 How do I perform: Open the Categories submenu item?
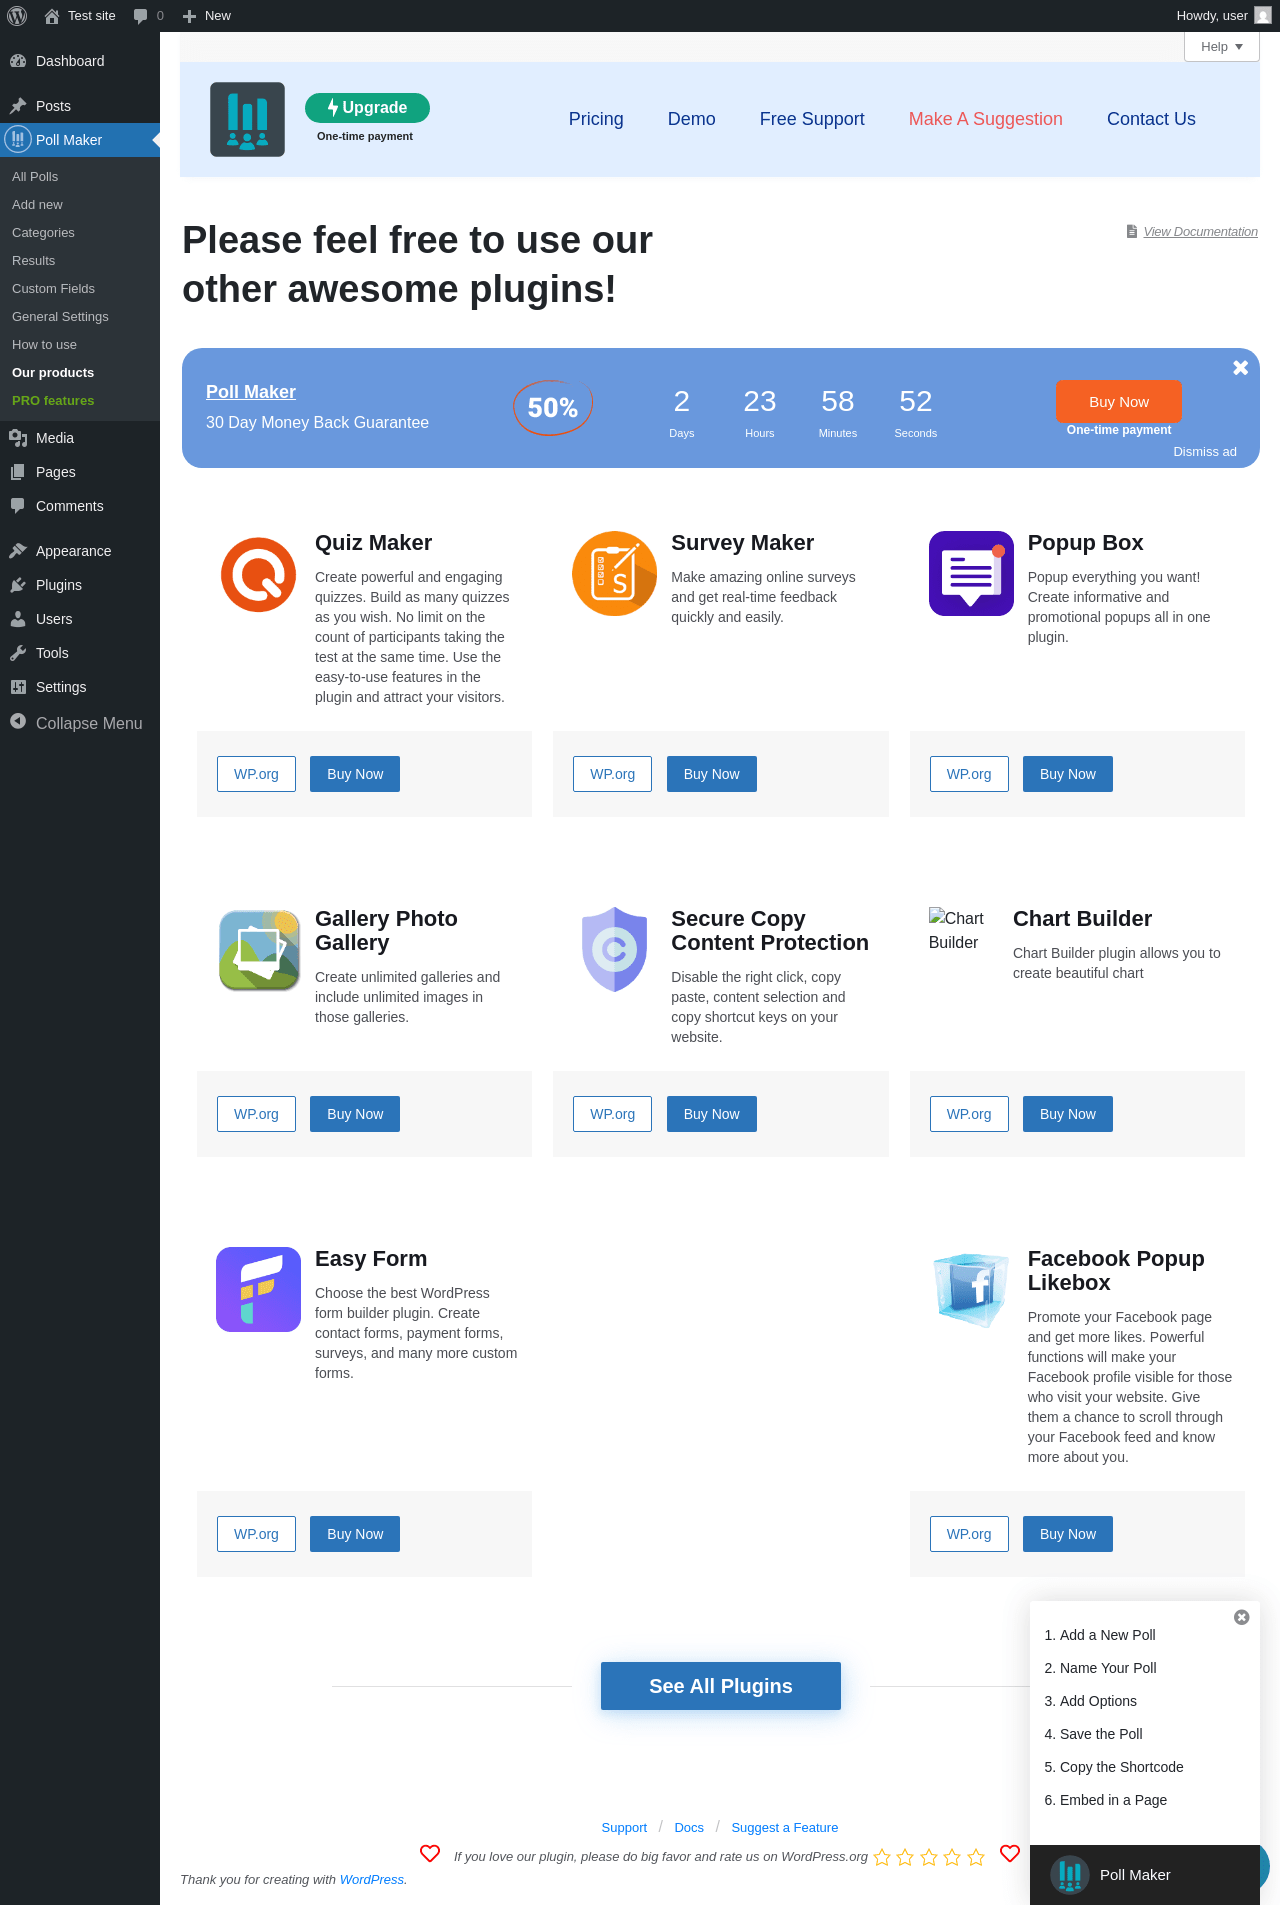(43, 233)
